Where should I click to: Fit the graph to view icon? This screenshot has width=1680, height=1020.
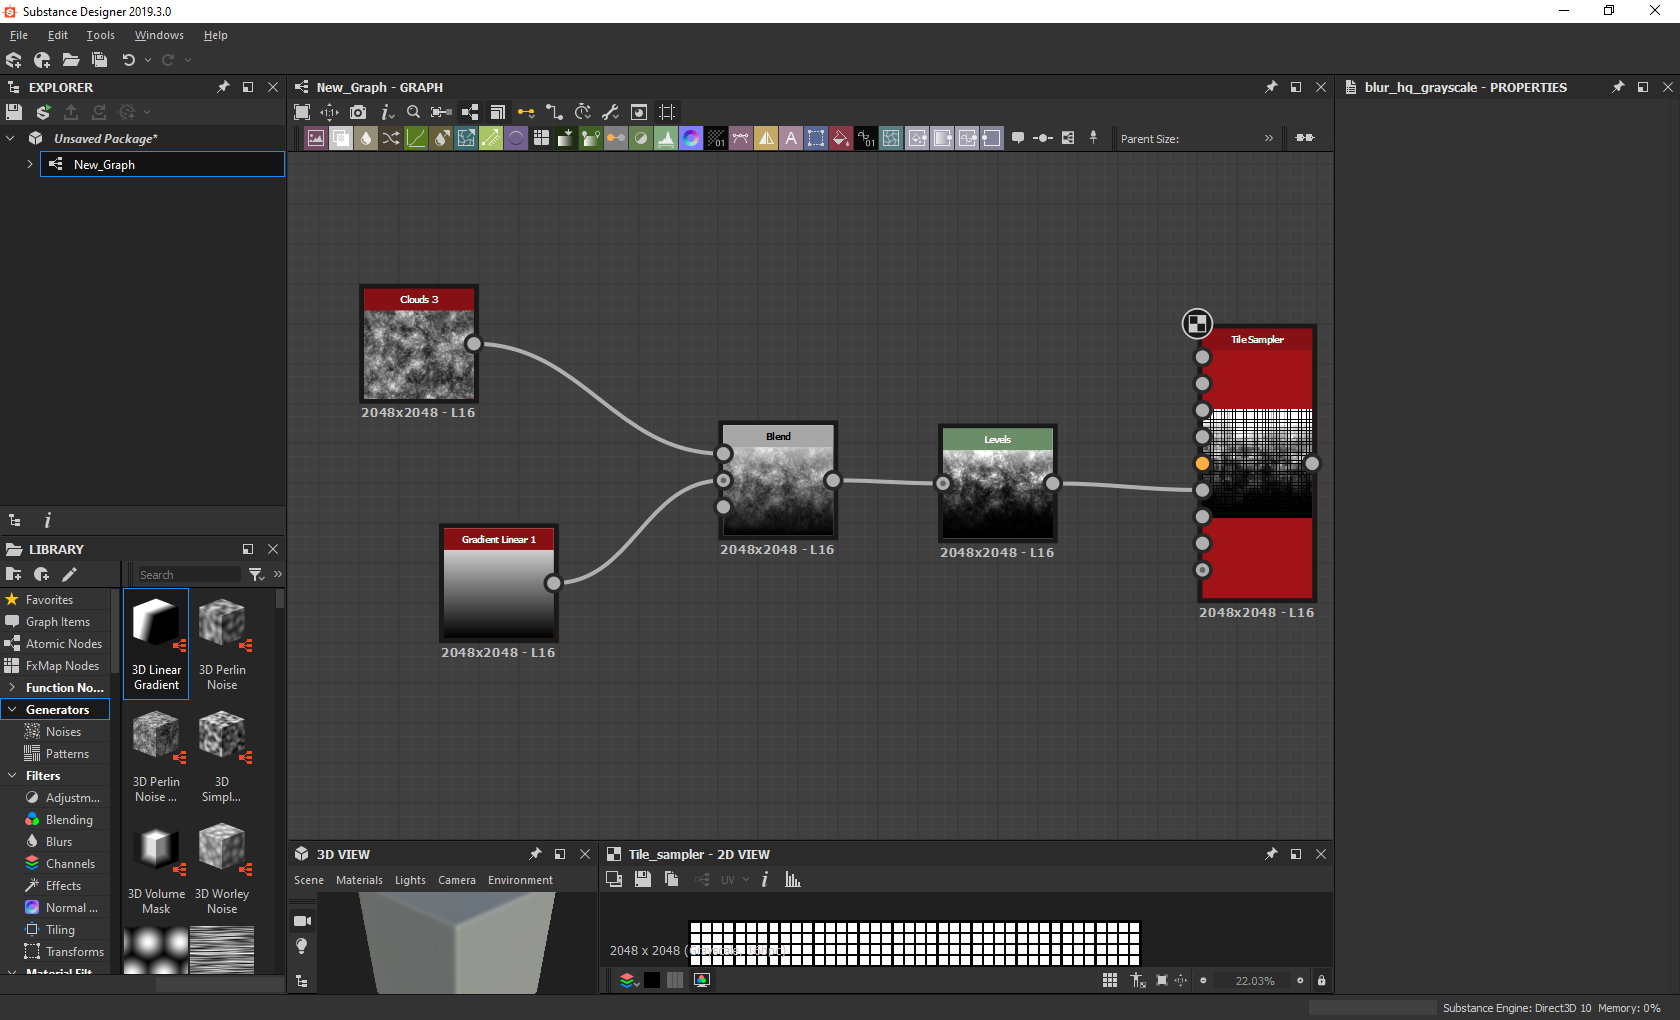coord(302,112)
